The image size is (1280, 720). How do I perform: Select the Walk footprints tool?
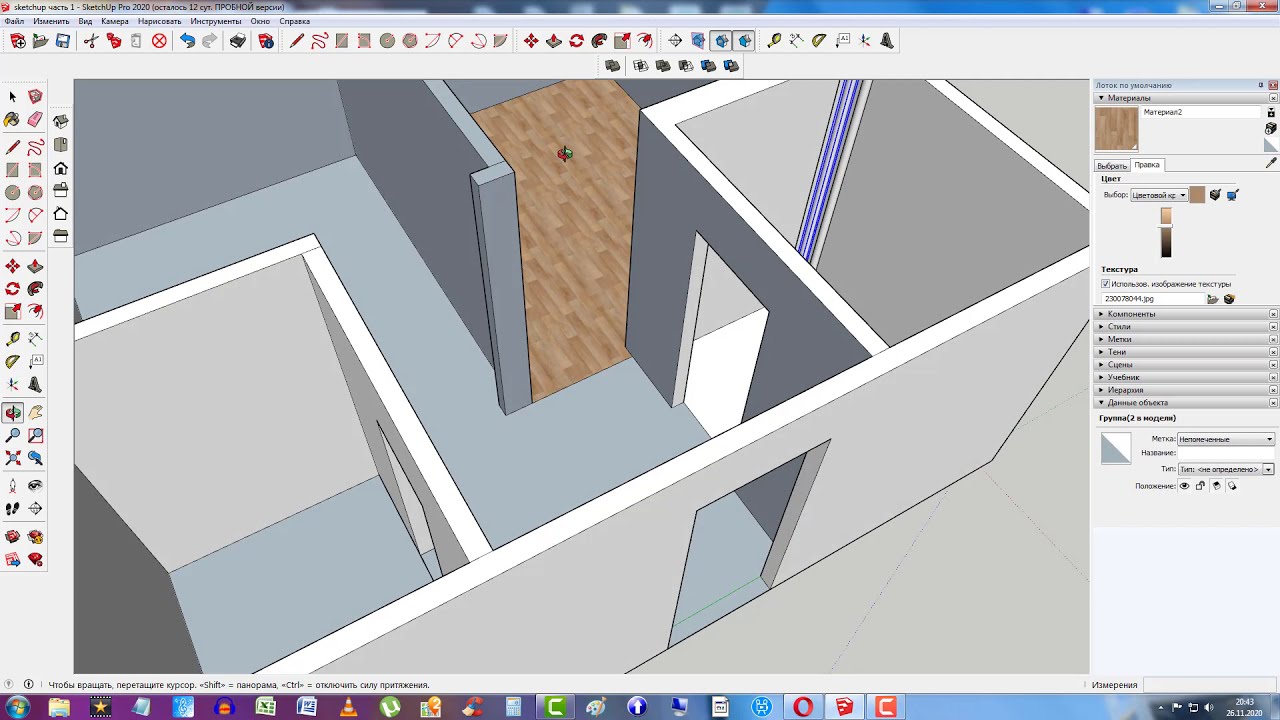pyautogui.click(x=12, y=509)
